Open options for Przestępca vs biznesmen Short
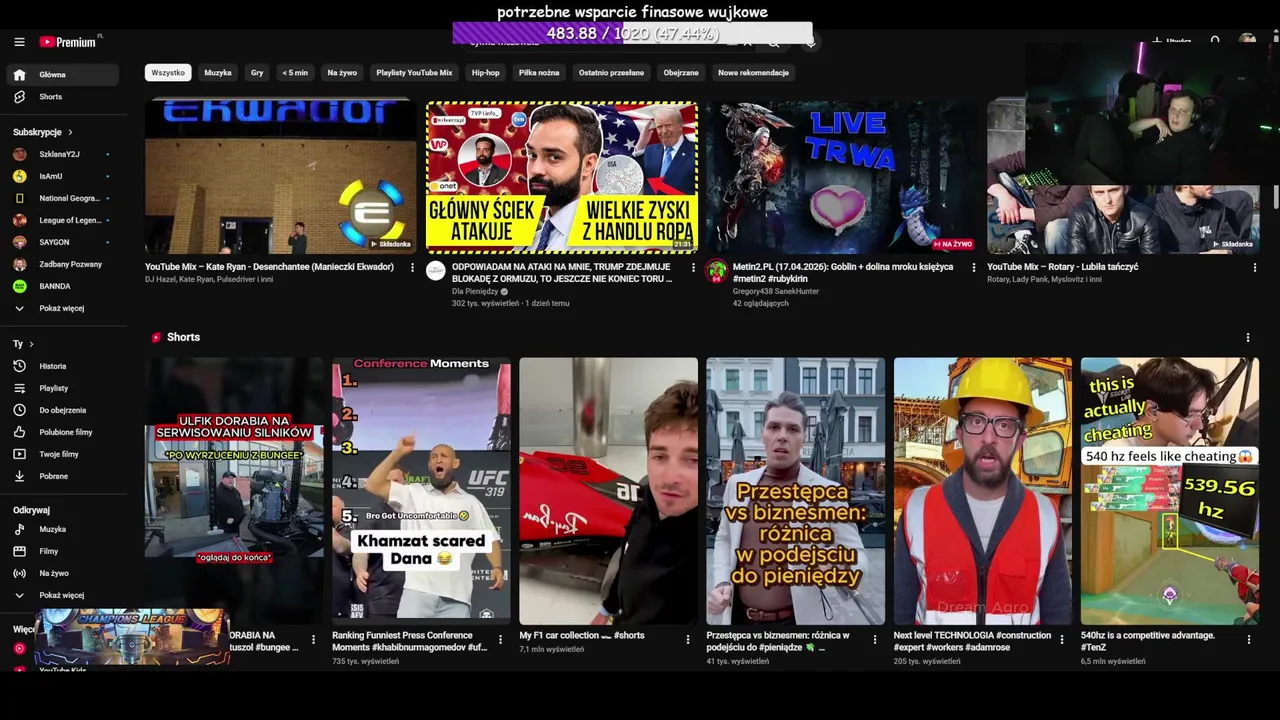This screenshot has width=1280, height=720. coord(874,639)
